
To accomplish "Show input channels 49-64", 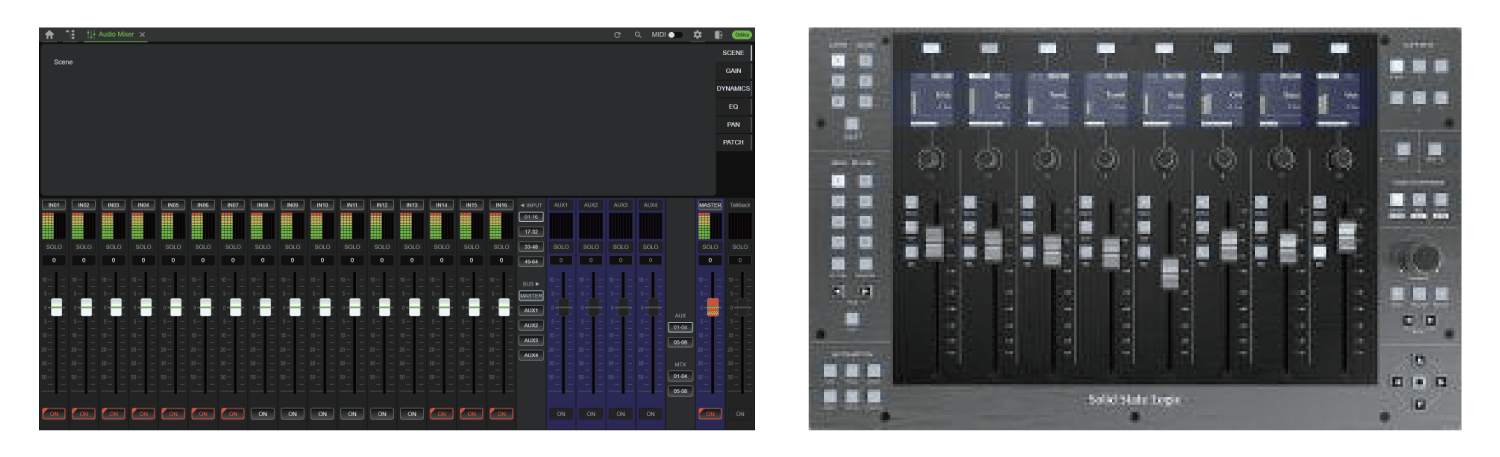I will pyautogui.click(x=531, y=261).
